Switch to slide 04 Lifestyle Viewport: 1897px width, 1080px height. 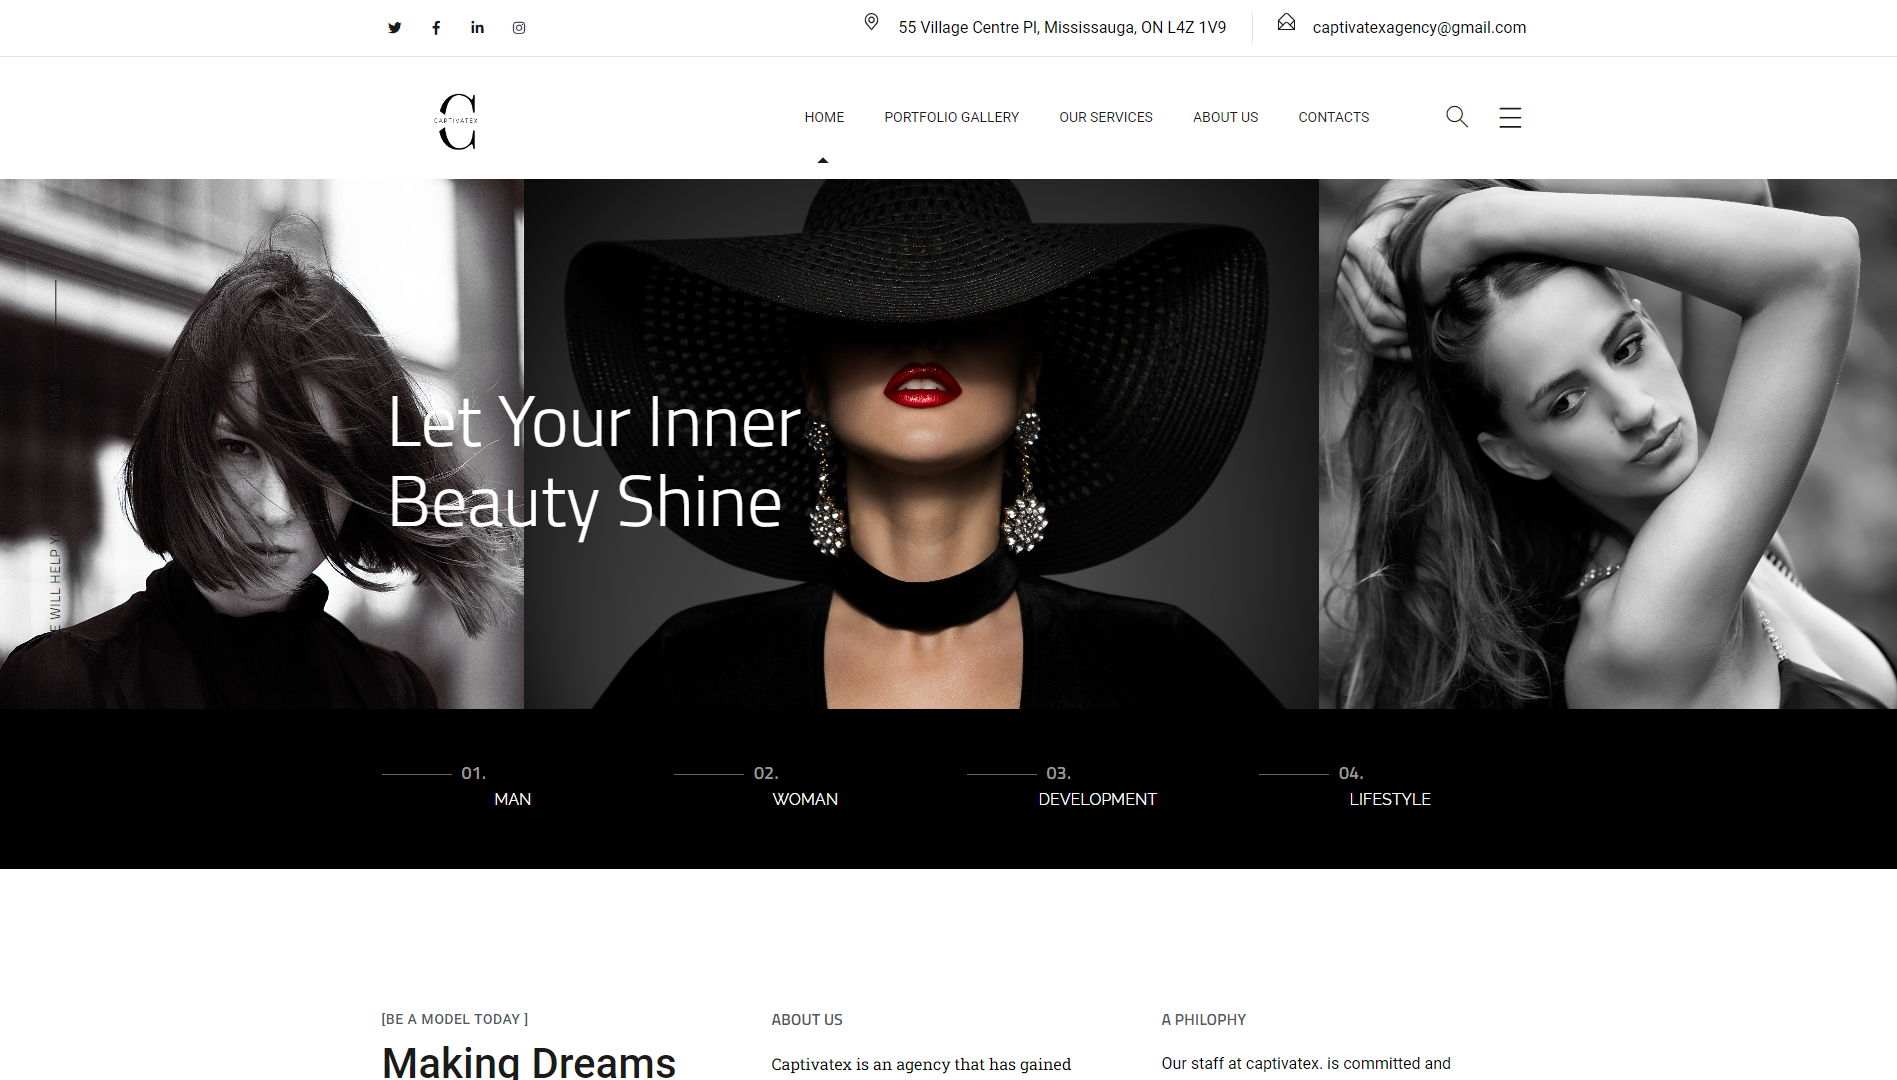pos(1389,799)
